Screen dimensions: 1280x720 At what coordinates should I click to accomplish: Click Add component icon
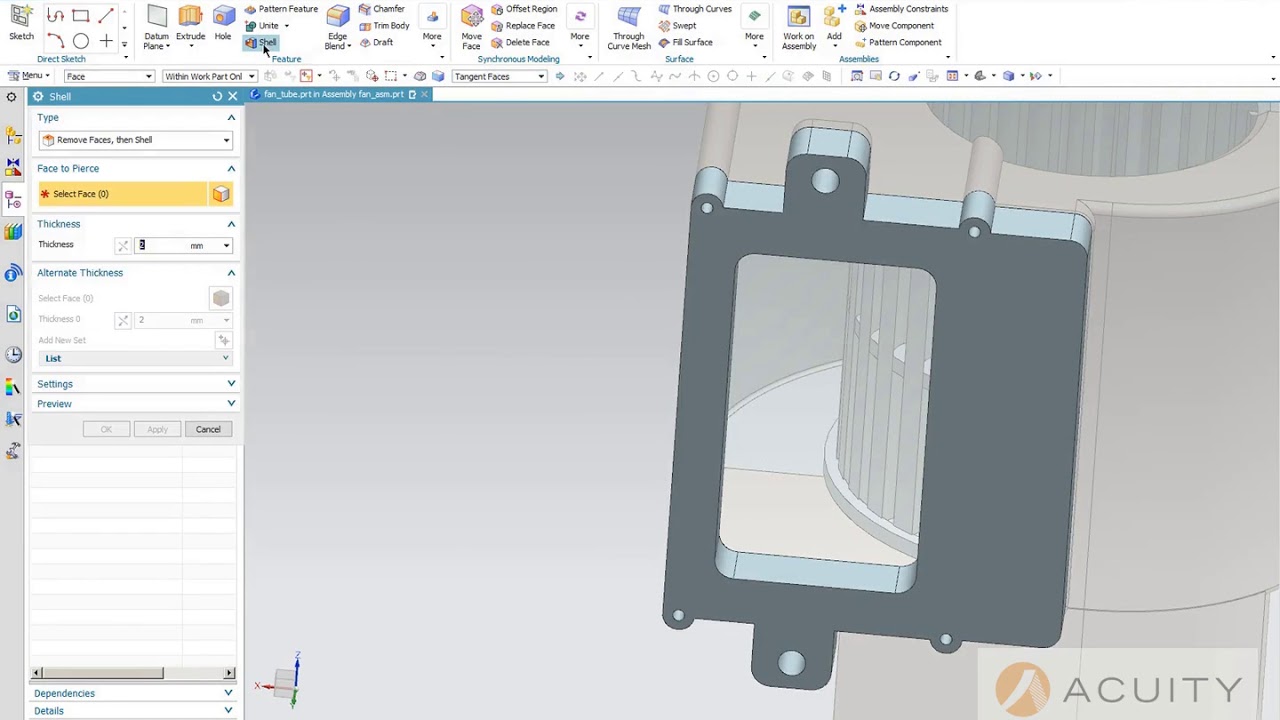coord(834,24)
